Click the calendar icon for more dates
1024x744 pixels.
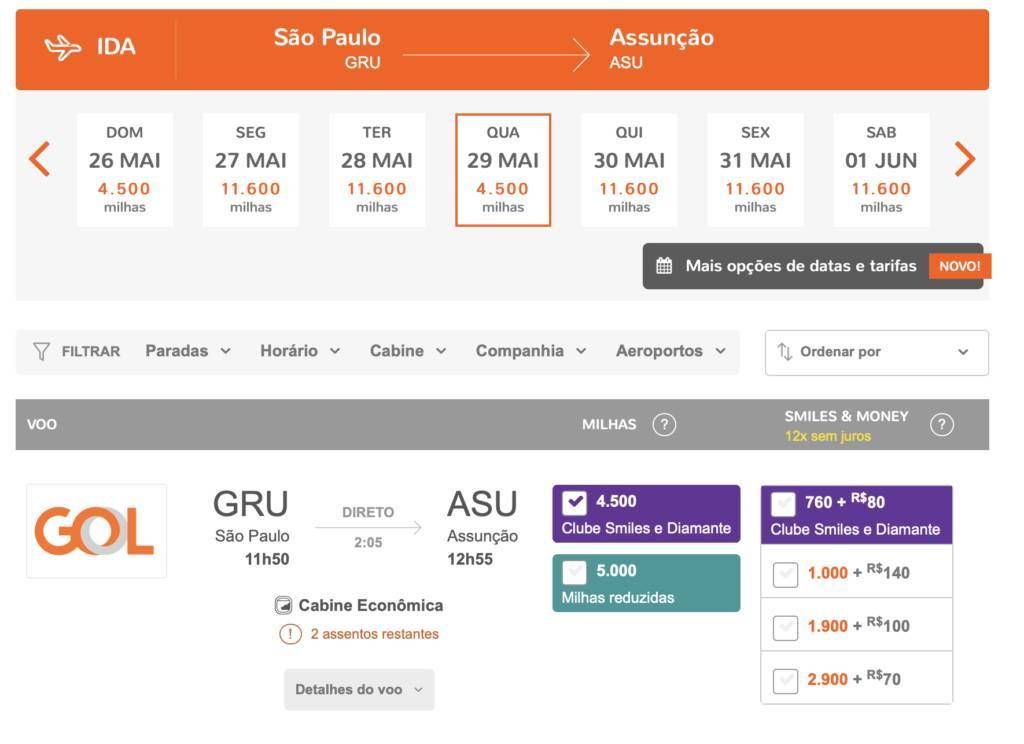coord(664,266)
